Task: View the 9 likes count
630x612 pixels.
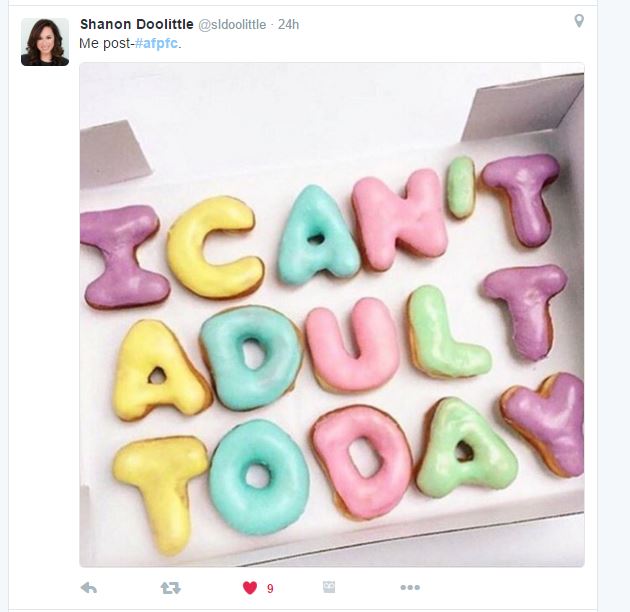Action: click(x=270, y=589)
